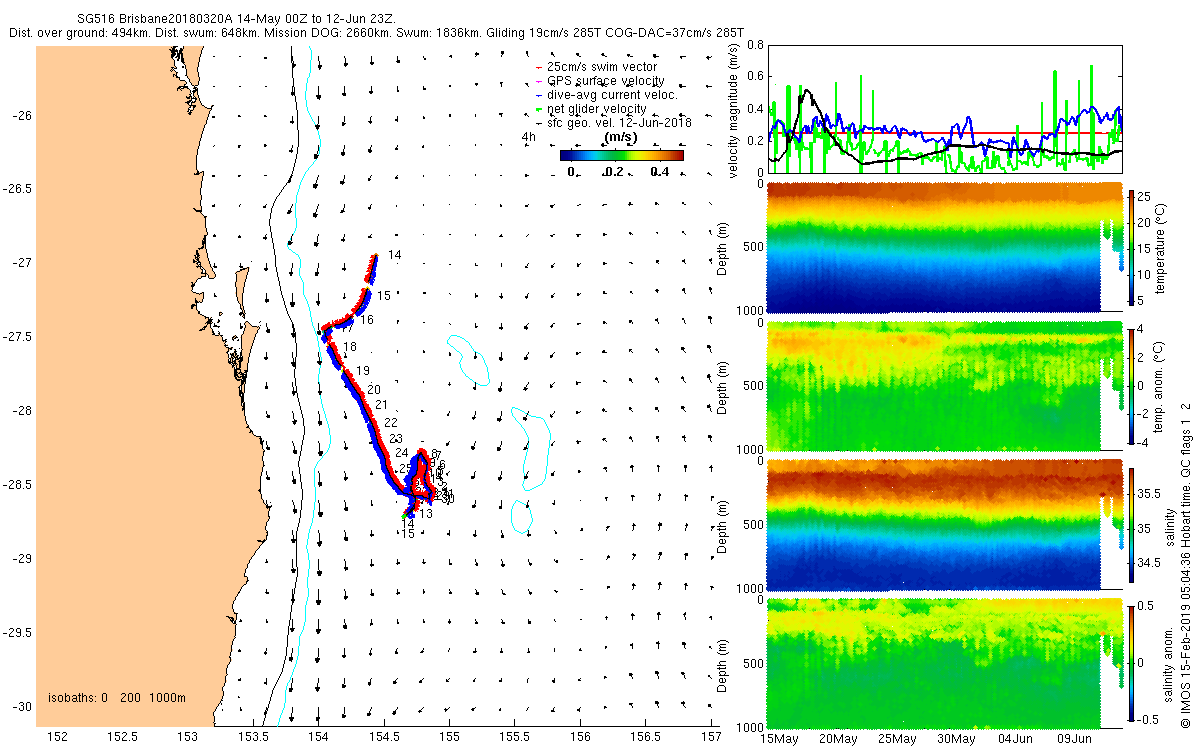This screenshot has width=1200, height=750.
Task: Click the temperature (°C) colorbar
Action: coord(1133,246)
